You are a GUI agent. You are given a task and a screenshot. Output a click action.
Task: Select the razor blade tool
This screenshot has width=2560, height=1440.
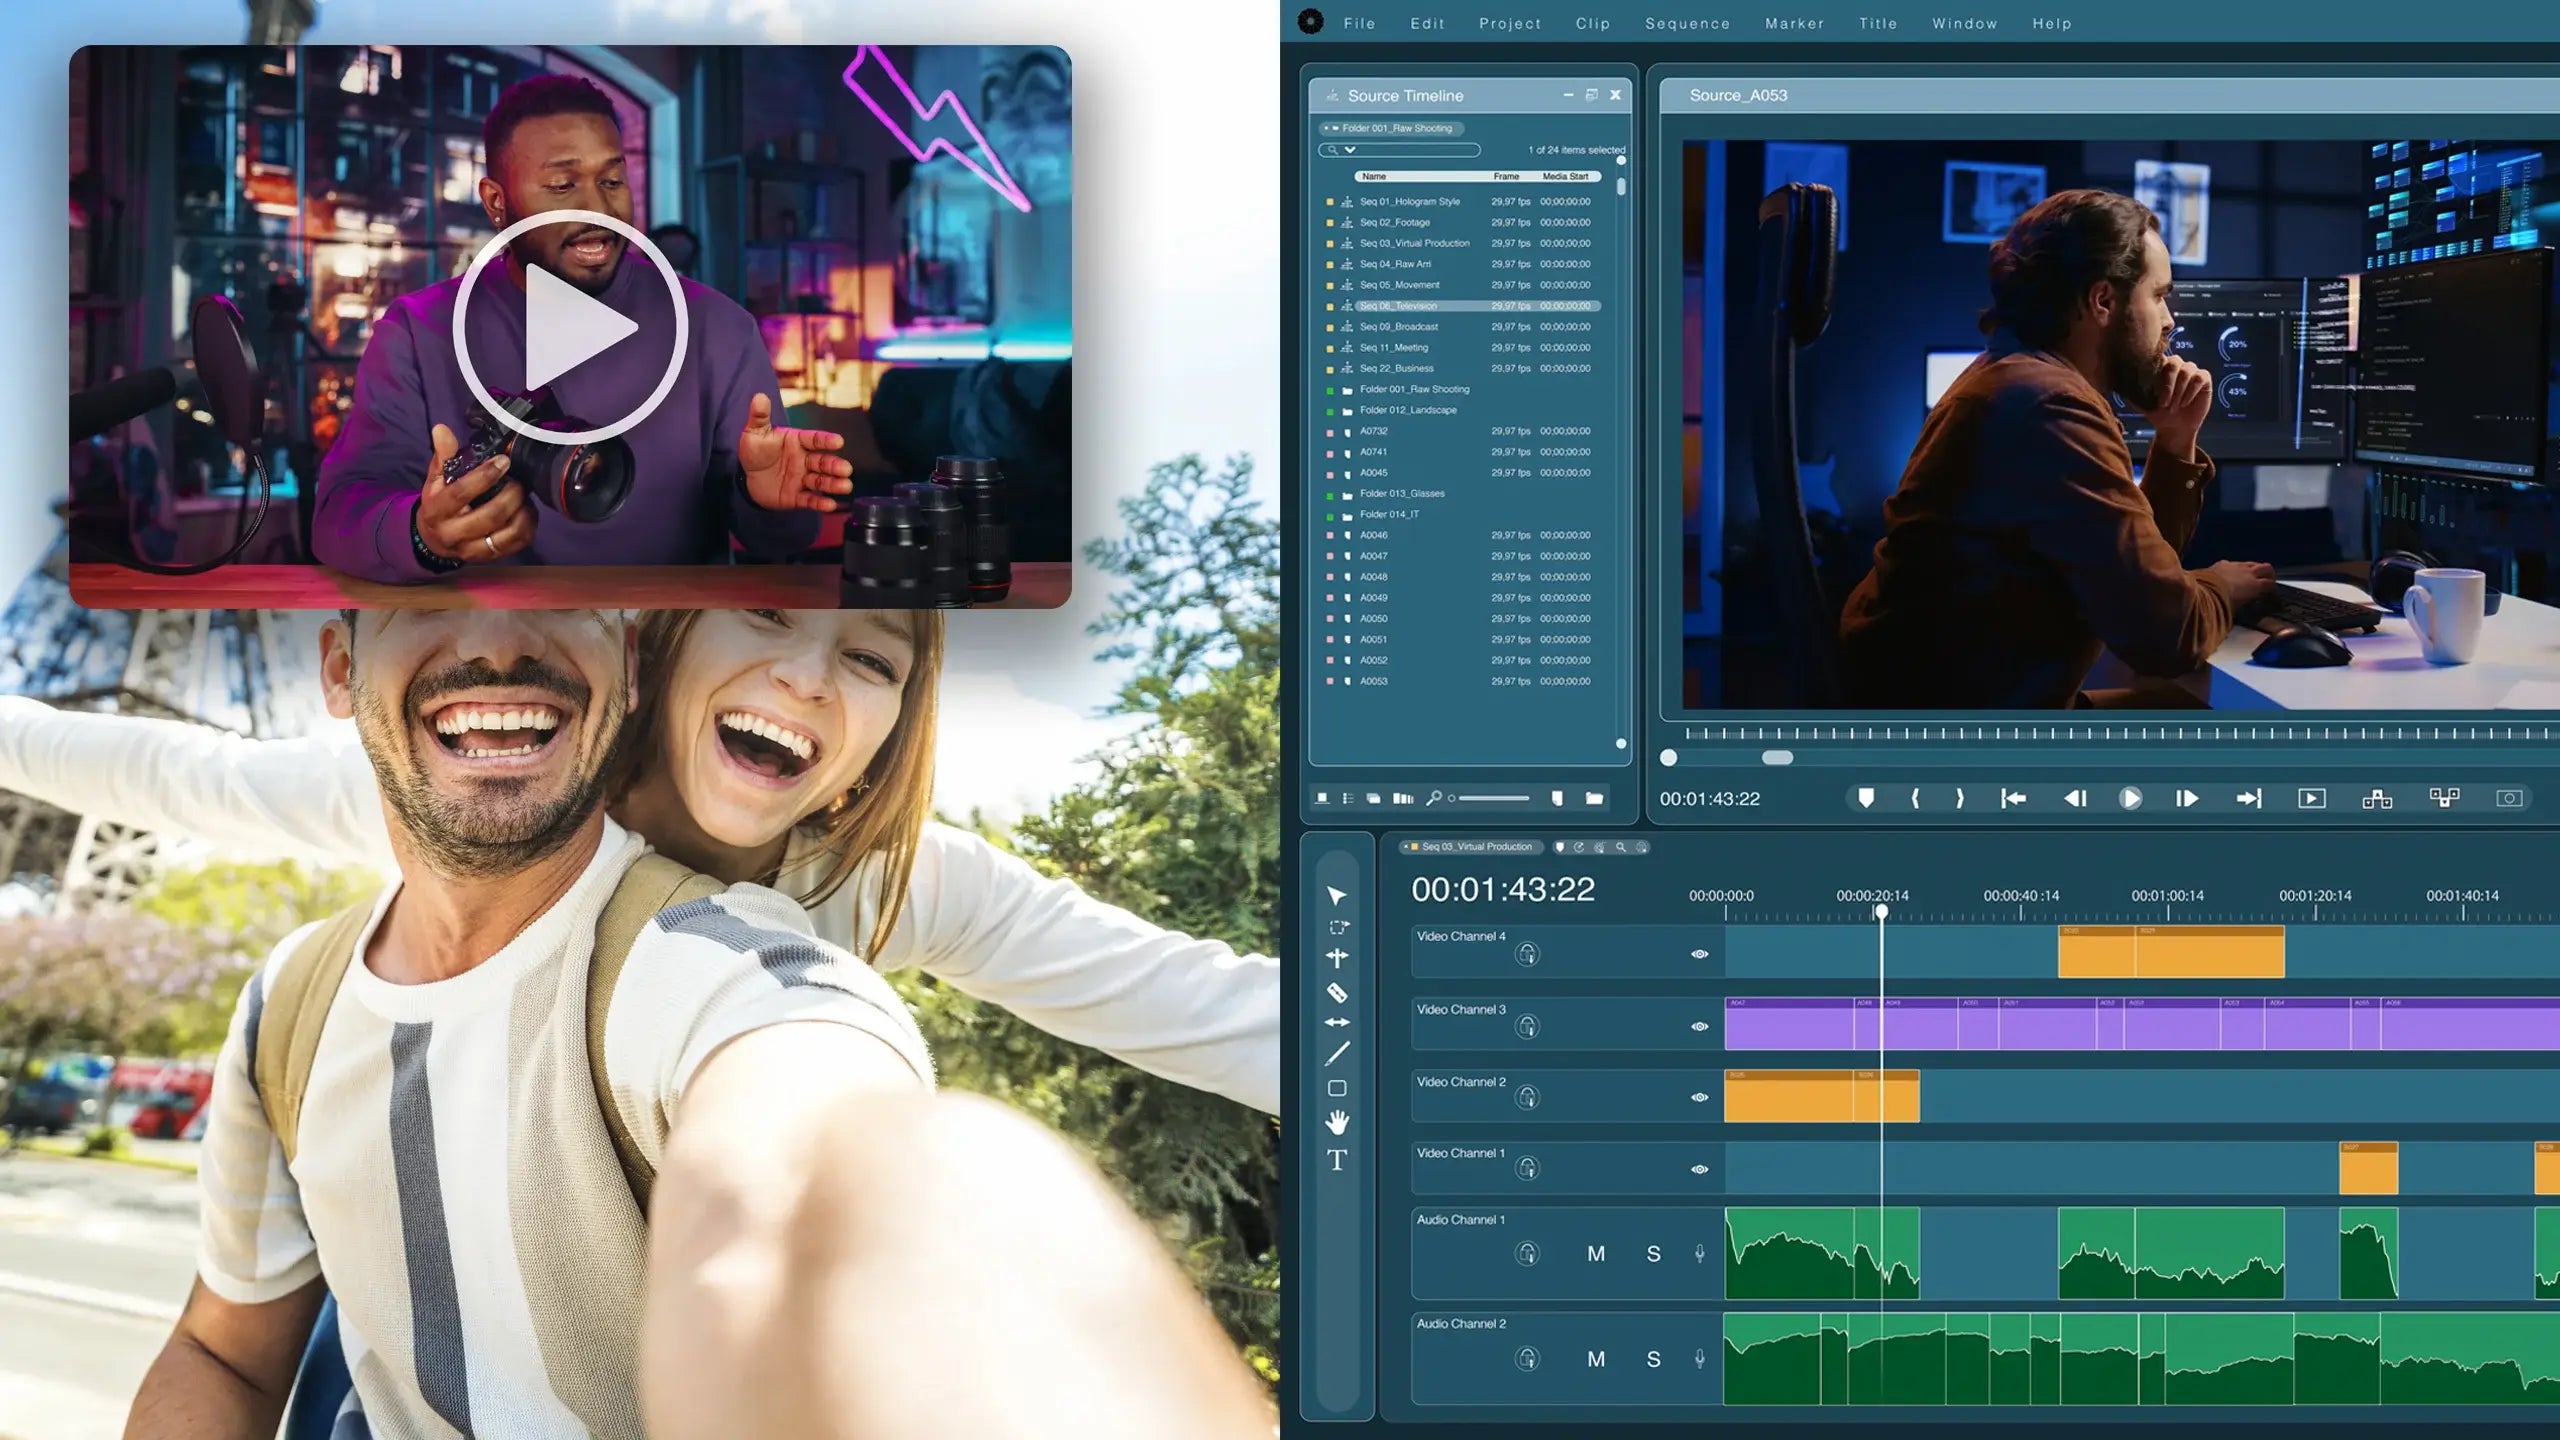pyautogui.click(x=1337, y=992)
